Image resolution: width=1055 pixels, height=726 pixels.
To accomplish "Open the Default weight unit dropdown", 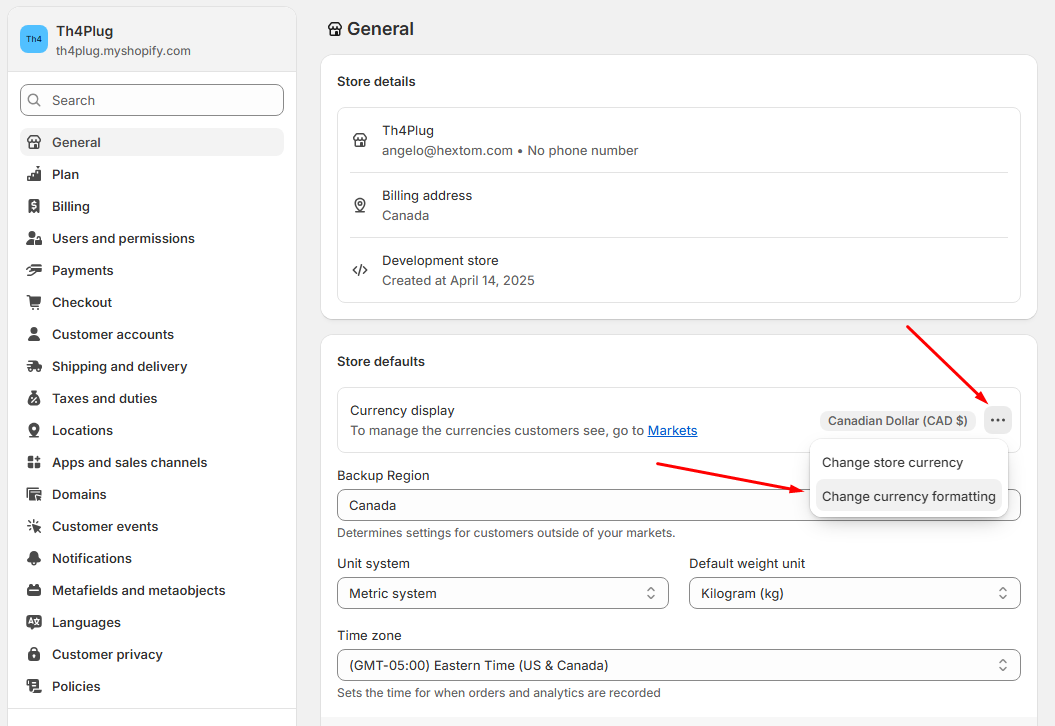I will click(854, 593).
